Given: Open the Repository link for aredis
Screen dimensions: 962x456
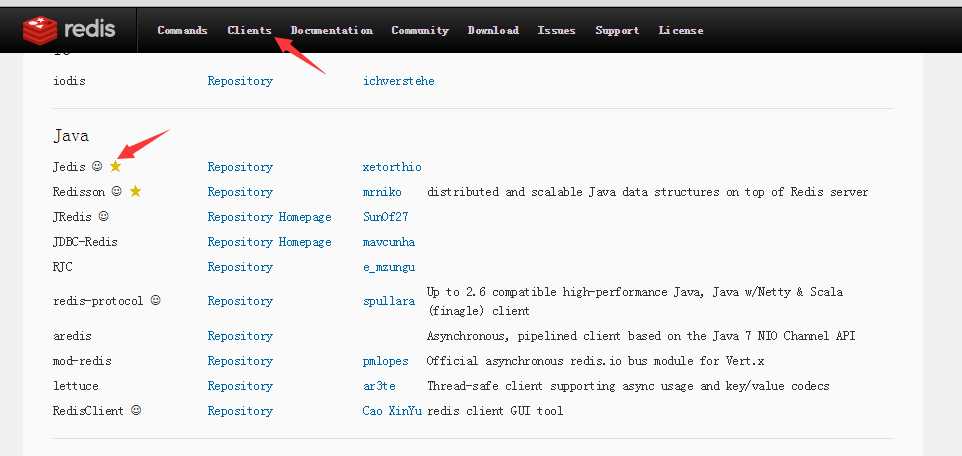Looking at the screenshot, I should pos(240,336).
